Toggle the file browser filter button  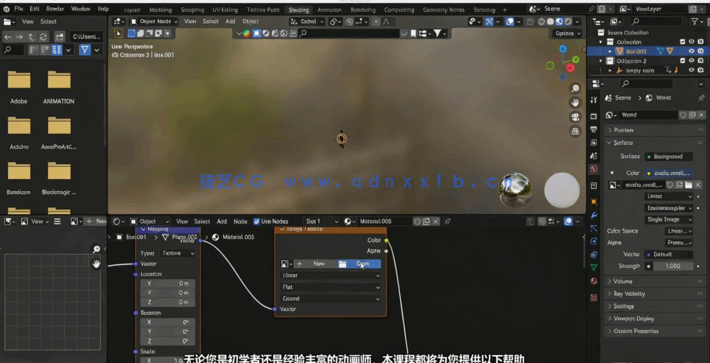85,50
